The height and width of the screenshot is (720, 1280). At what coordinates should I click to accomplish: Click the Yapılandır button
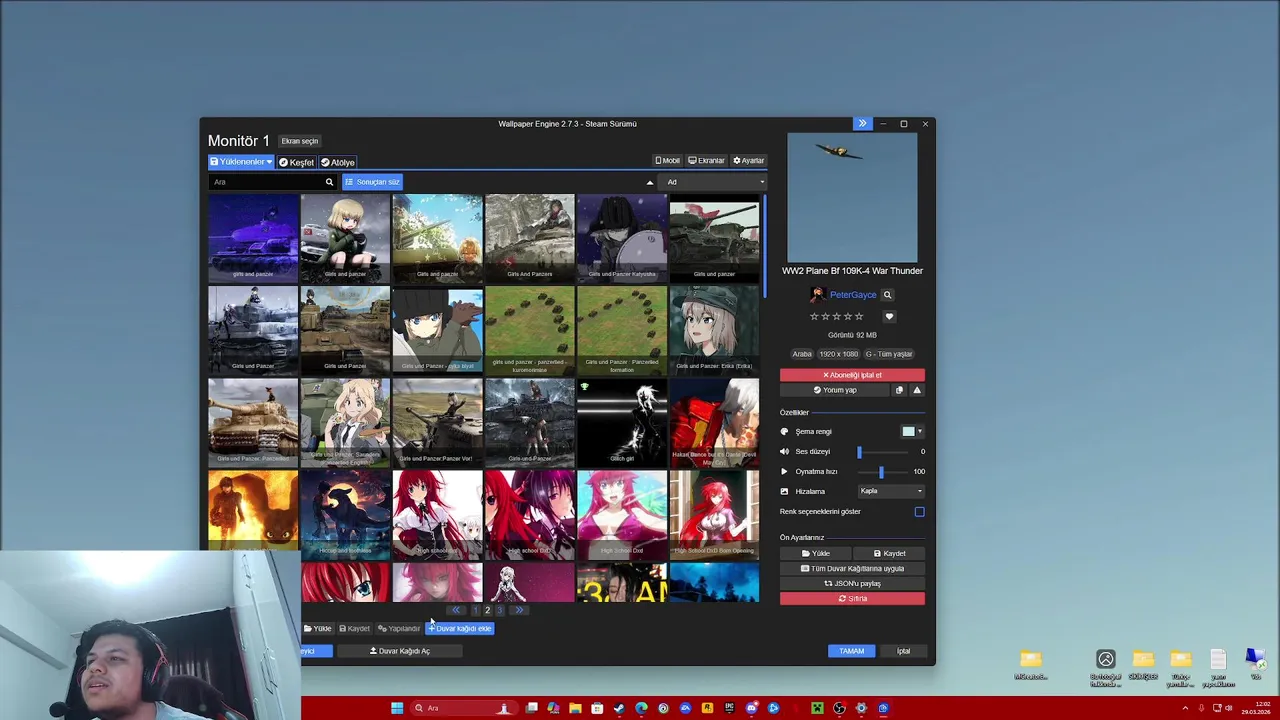[399, 629]
